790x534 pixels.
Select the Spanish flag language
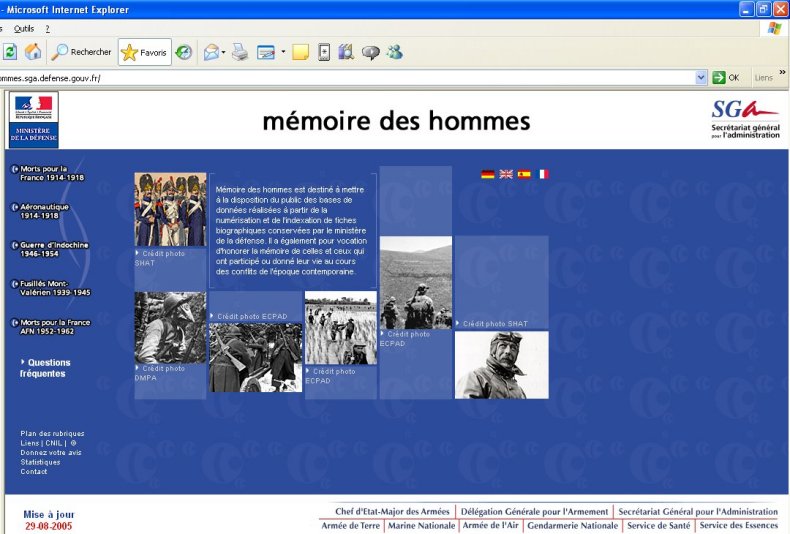point(524,174)
